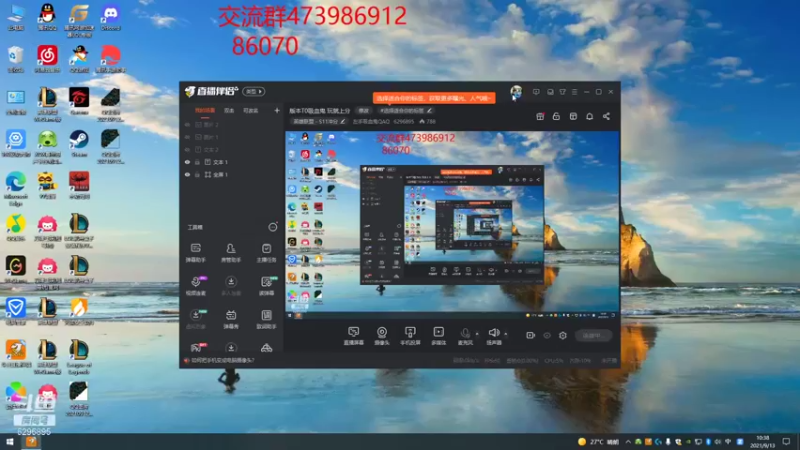Click the record video icon beside settings gear

click(531, 335)
